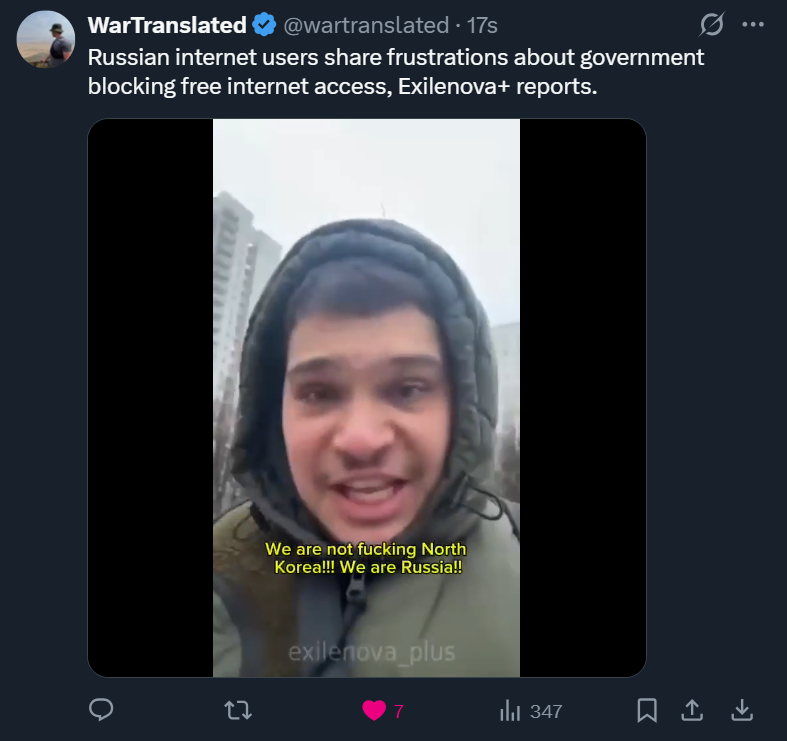Open the share upload-arrow menu

pyautogui.click(x=692, y=710)
